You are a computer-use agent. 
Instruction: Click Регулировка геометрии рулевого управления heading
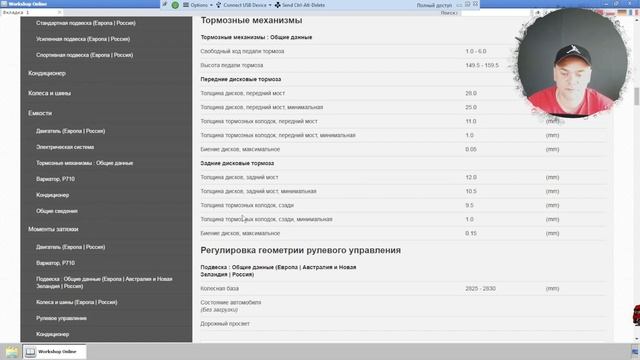[x=300, y=250]
